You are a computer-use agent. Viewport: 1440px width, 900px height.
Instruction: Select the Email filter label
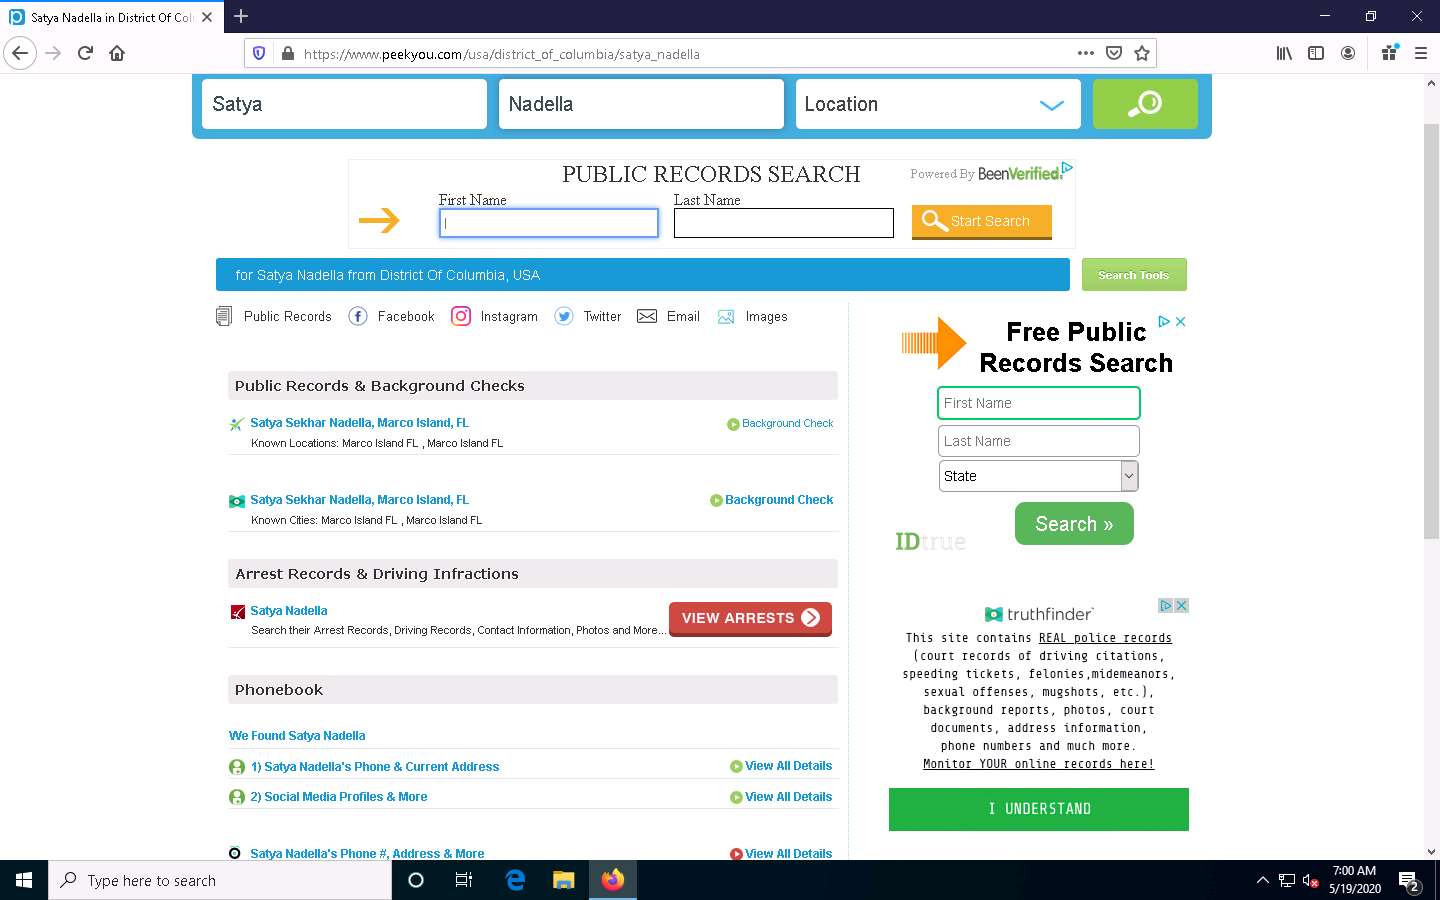coord(683,316)
